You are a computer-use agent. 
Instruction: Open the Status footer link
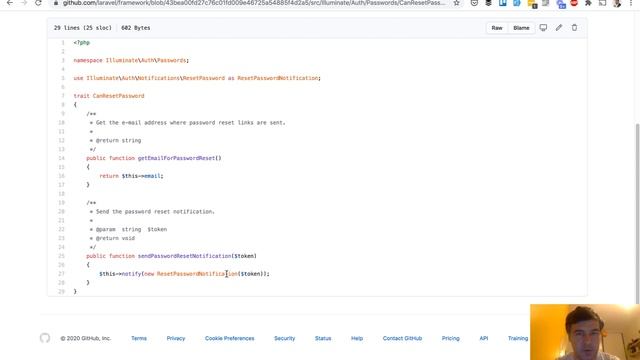tap(323, 338)
